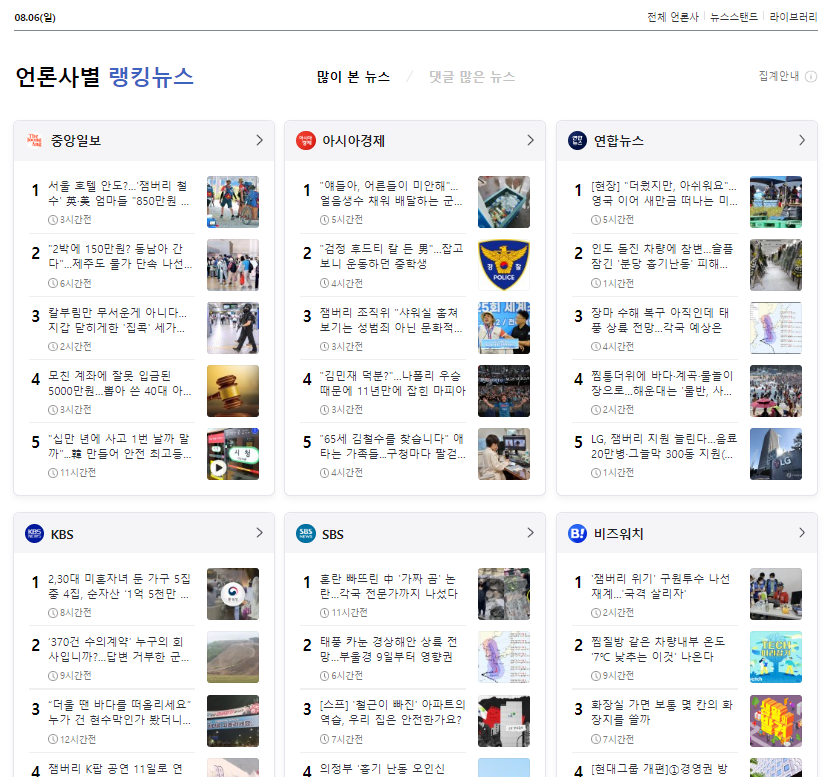Open 중앙일보 article '서울 호텔 안도?'
This screenshot has height=777, width=831.
click(119, 193)
